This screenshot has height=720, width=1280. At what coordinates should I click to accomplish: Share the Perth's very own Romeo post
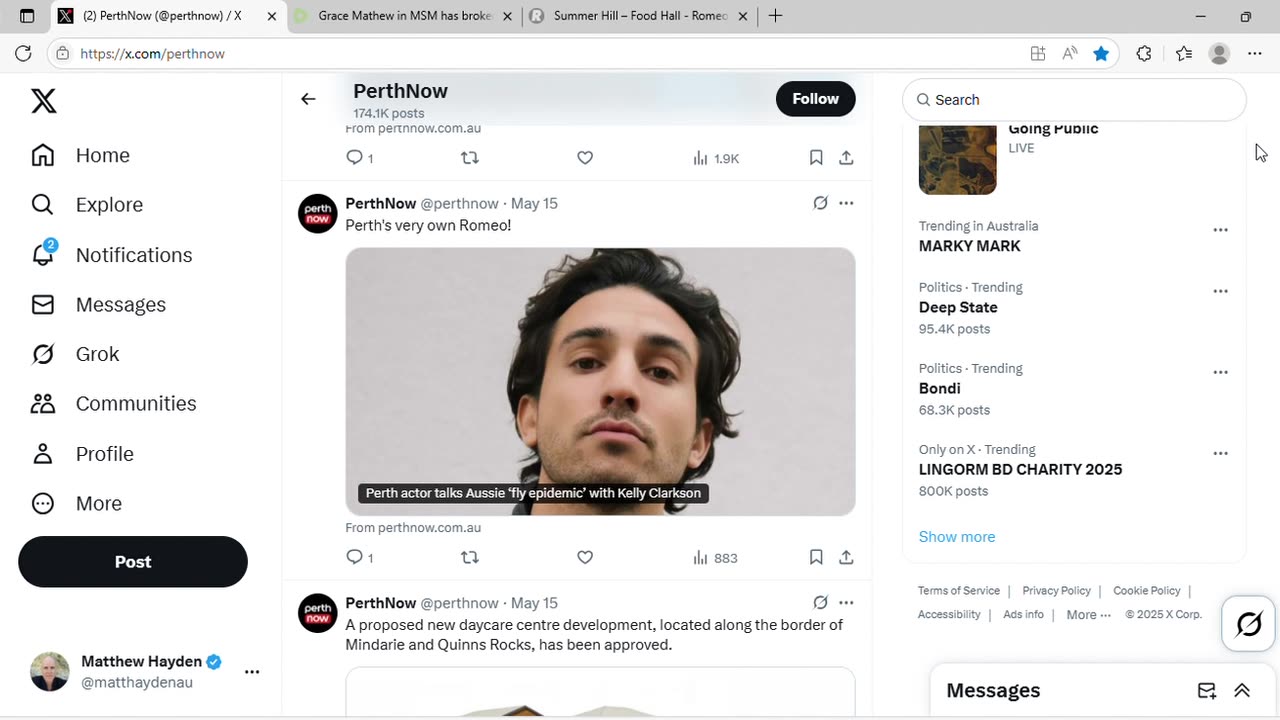pyautogui.click(x=846, y=558)
